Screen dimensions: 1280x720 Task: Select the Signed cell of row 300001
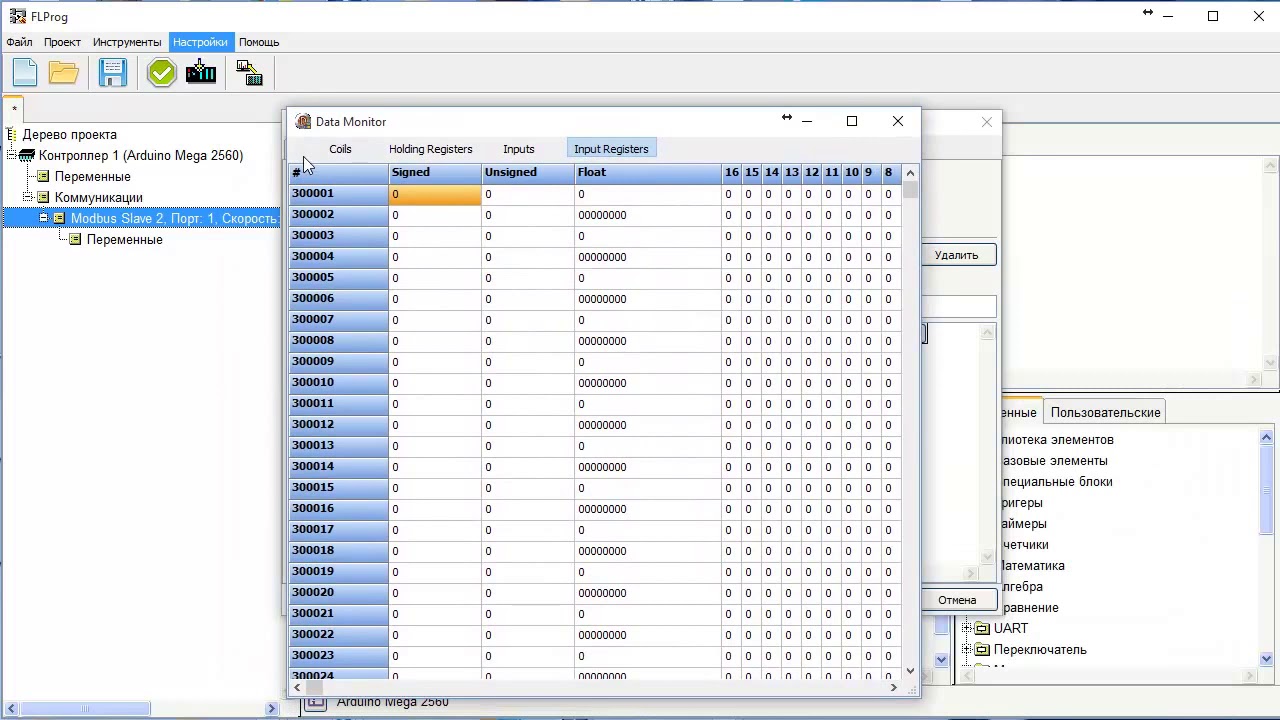(435, 194)
